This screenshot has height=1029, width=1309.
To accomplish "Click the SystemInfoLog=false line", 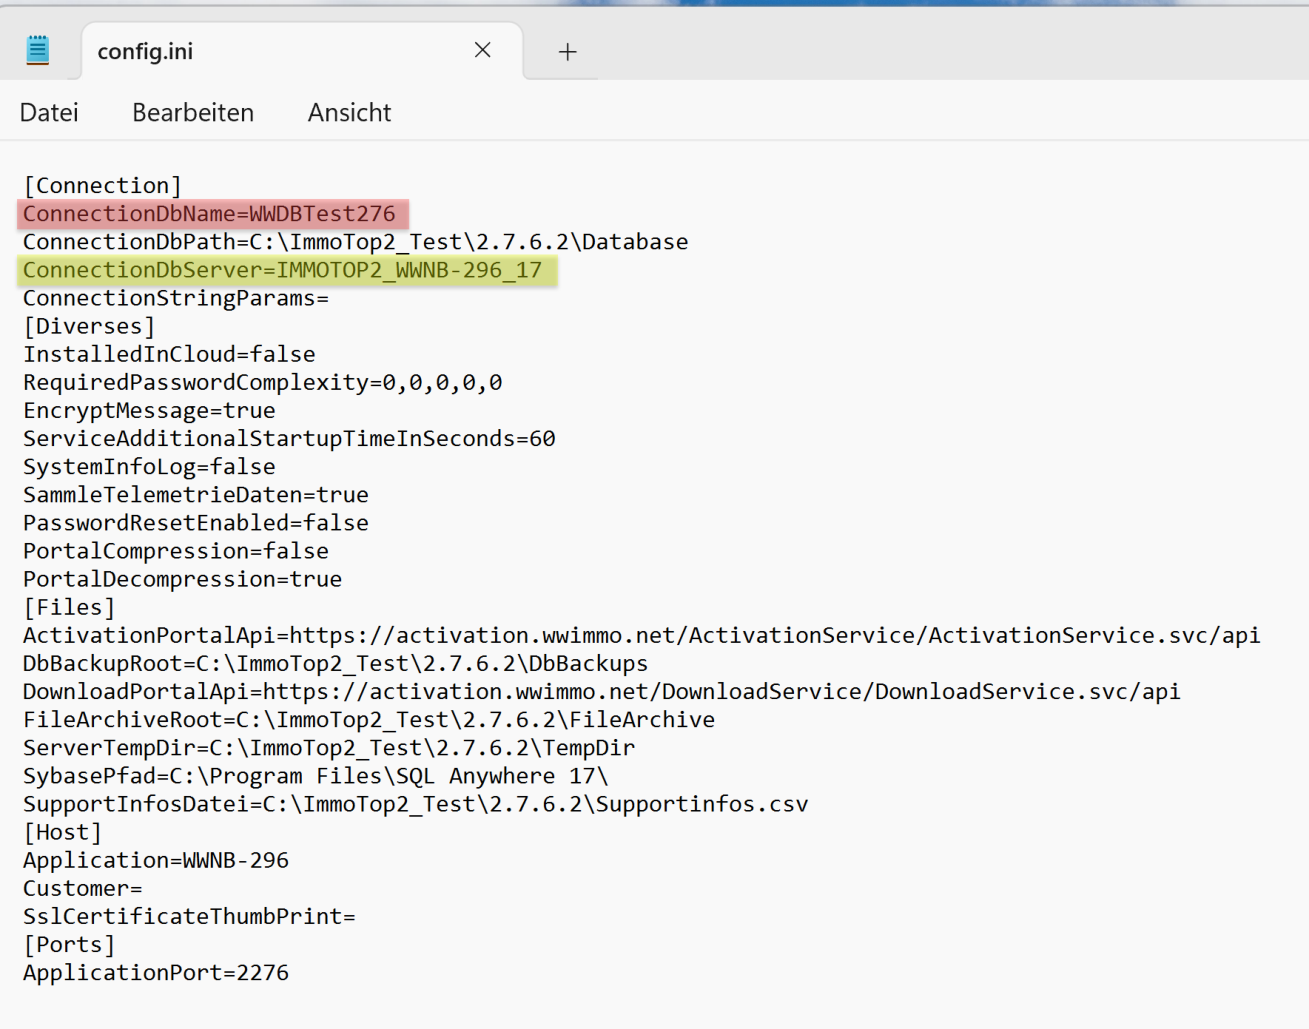I will tap(149, 466).
